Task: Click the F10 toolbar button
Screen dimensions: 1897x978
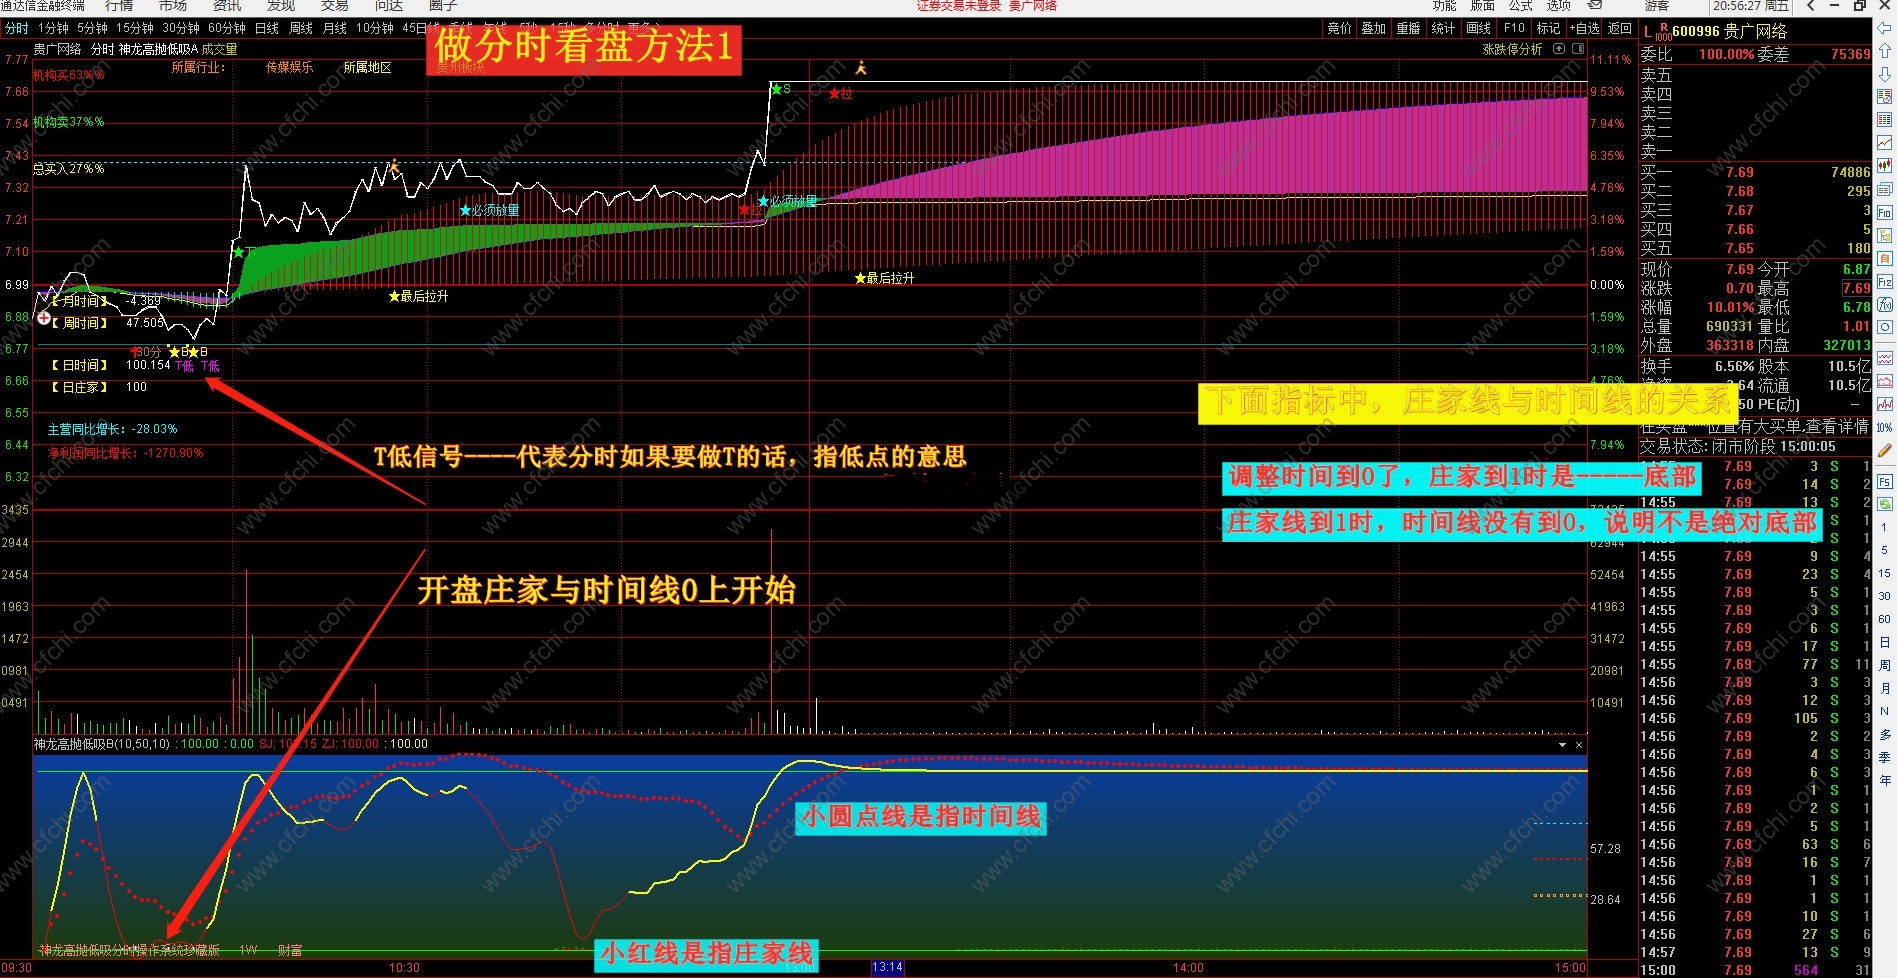Action: point(1515,28)
